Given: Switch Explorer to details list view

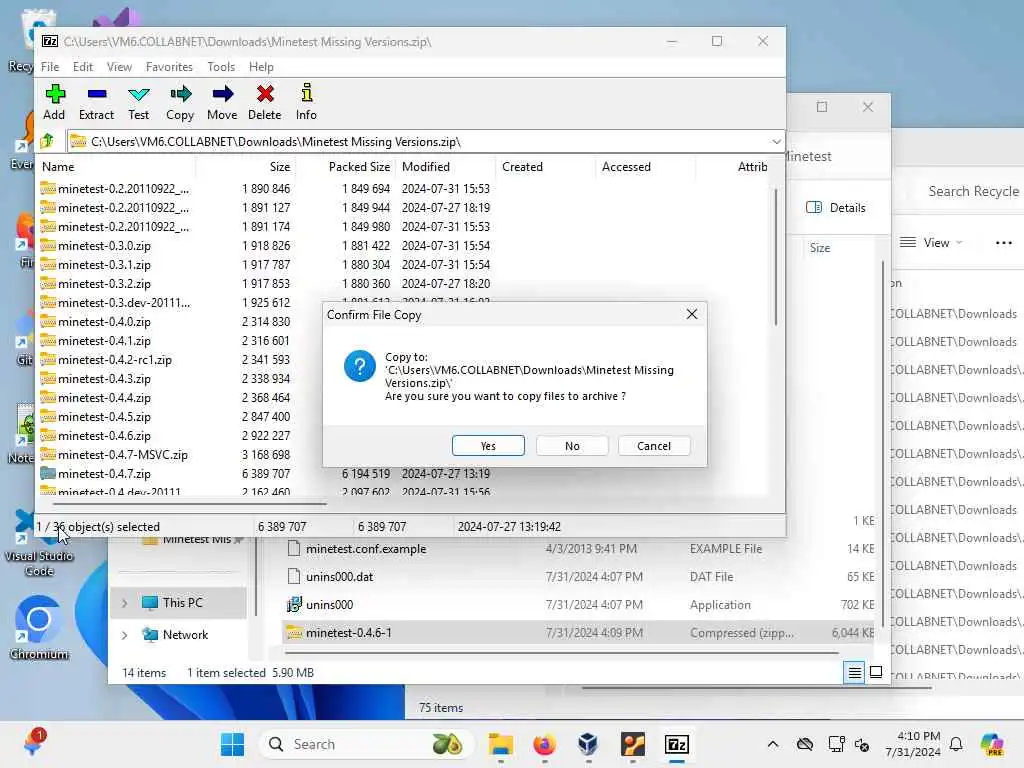Looking at the screenshot, I should (854, 672).
